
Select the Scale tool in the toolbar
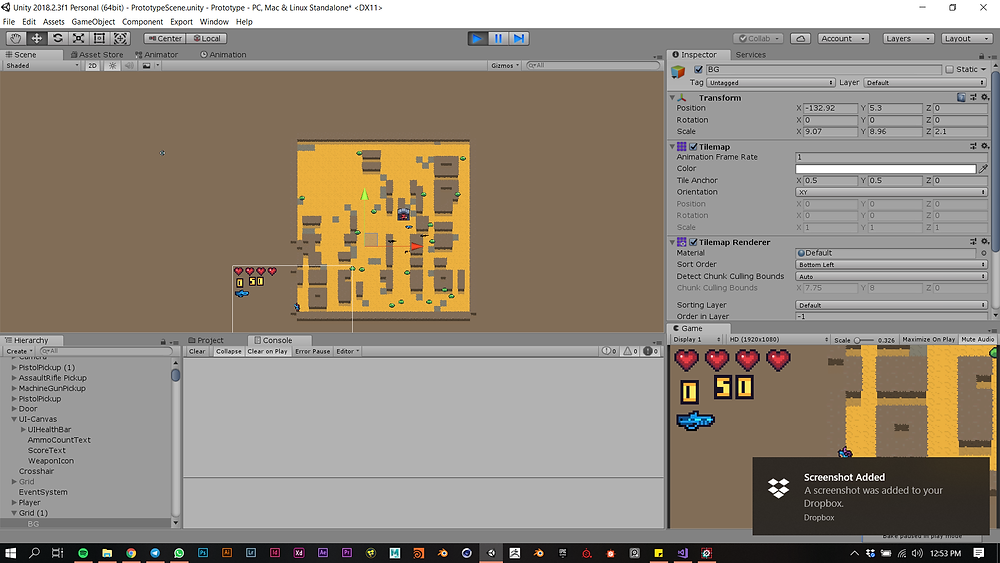click(x=78, y=38)
